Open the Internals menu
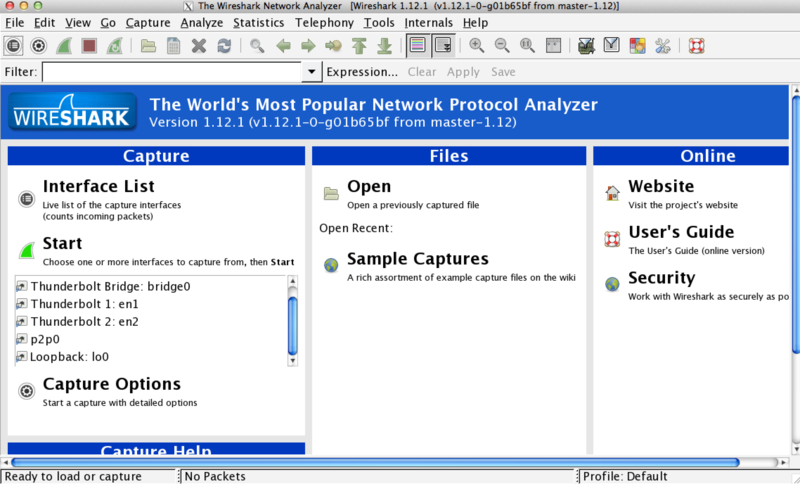Image resolution: width=800 pixels, height=484 pixels. point(429,22)
